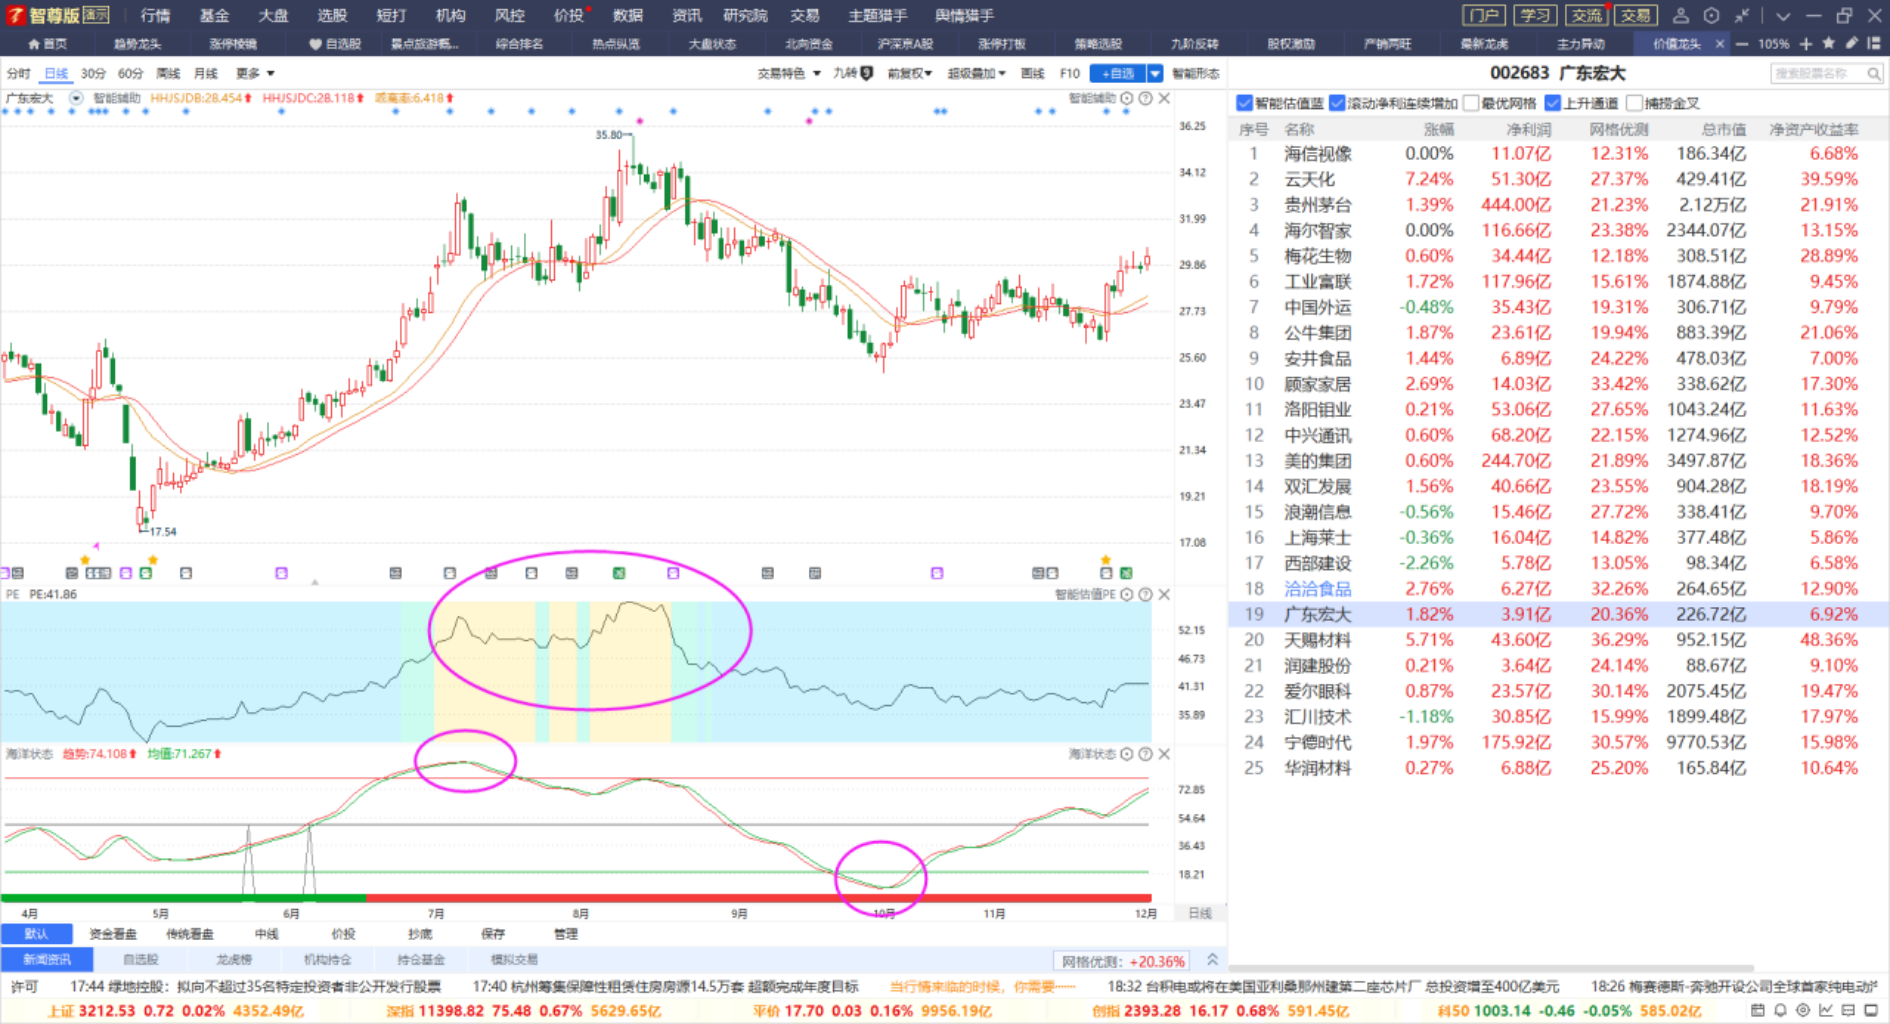Open help icon of the 海洋状态 panel

pos(1146,754)
